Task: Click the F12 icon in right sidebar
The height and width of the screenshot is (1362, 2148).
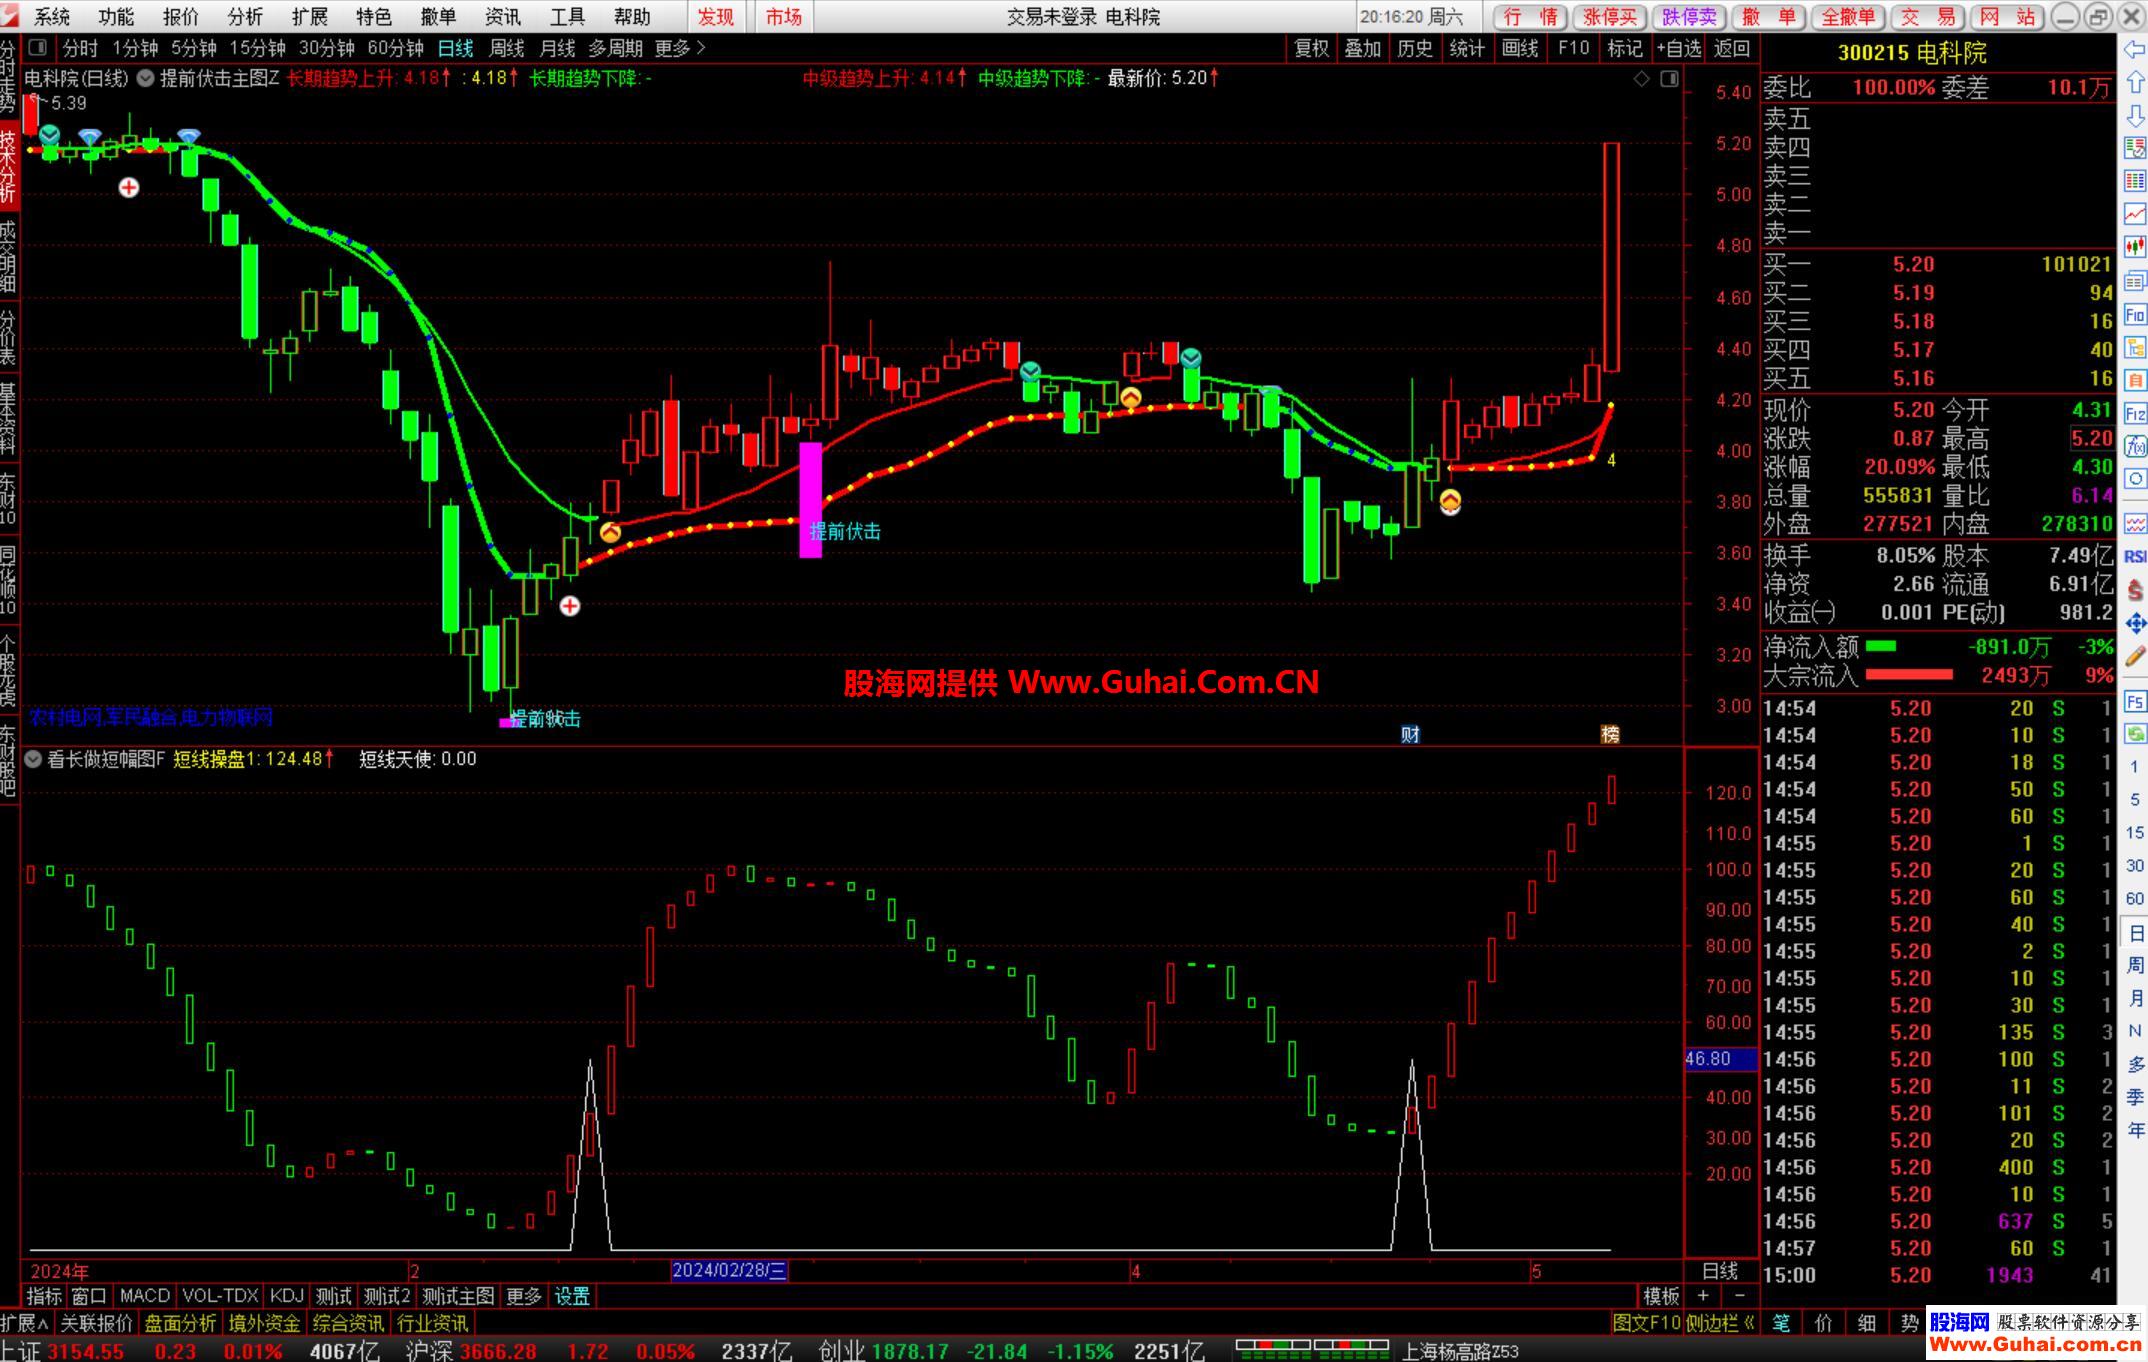Action: click(2134, 413)
